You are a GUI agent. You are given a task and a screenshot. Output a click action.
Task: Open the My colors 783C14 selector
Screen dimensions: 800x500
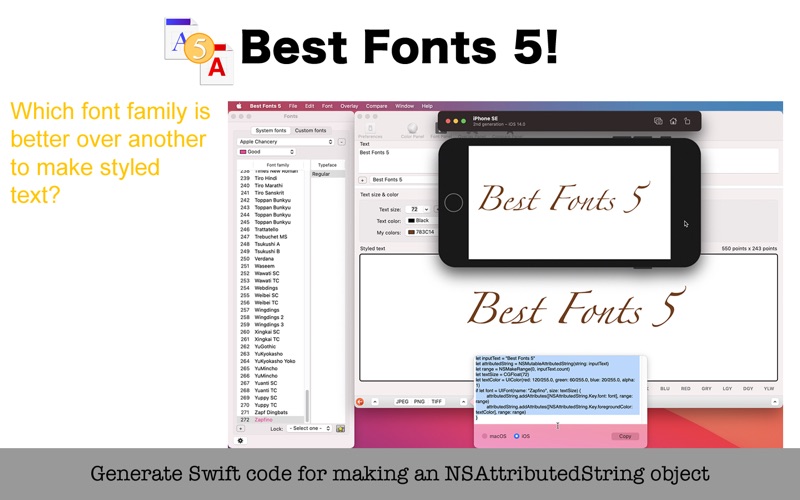(x=421, y=232)
